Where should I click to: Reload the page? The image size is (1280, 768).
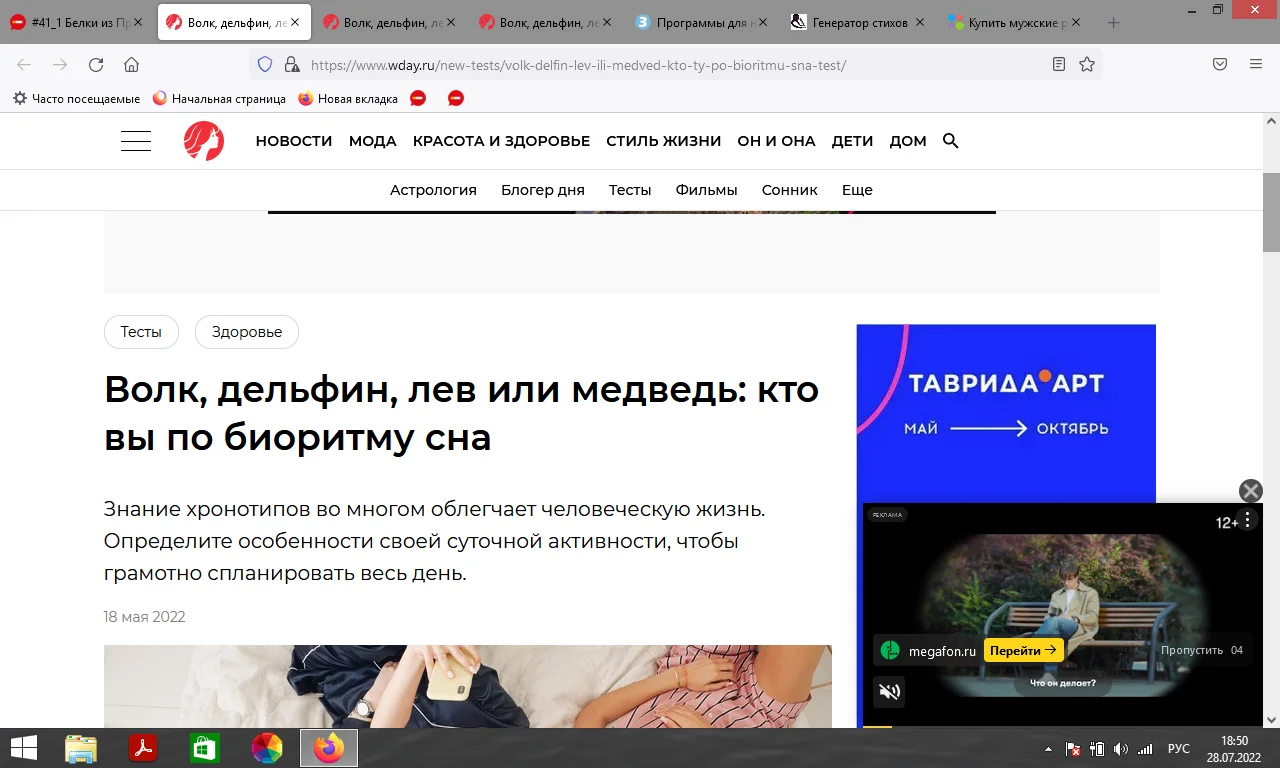(x=95, y=64)
